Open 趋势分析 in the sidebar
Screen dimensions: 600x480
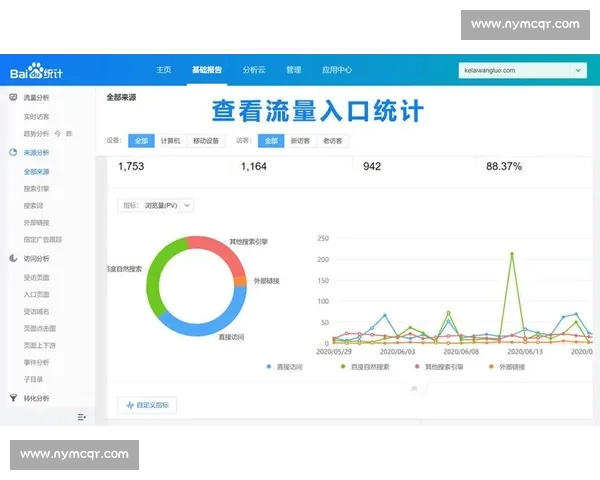(36, 134)
